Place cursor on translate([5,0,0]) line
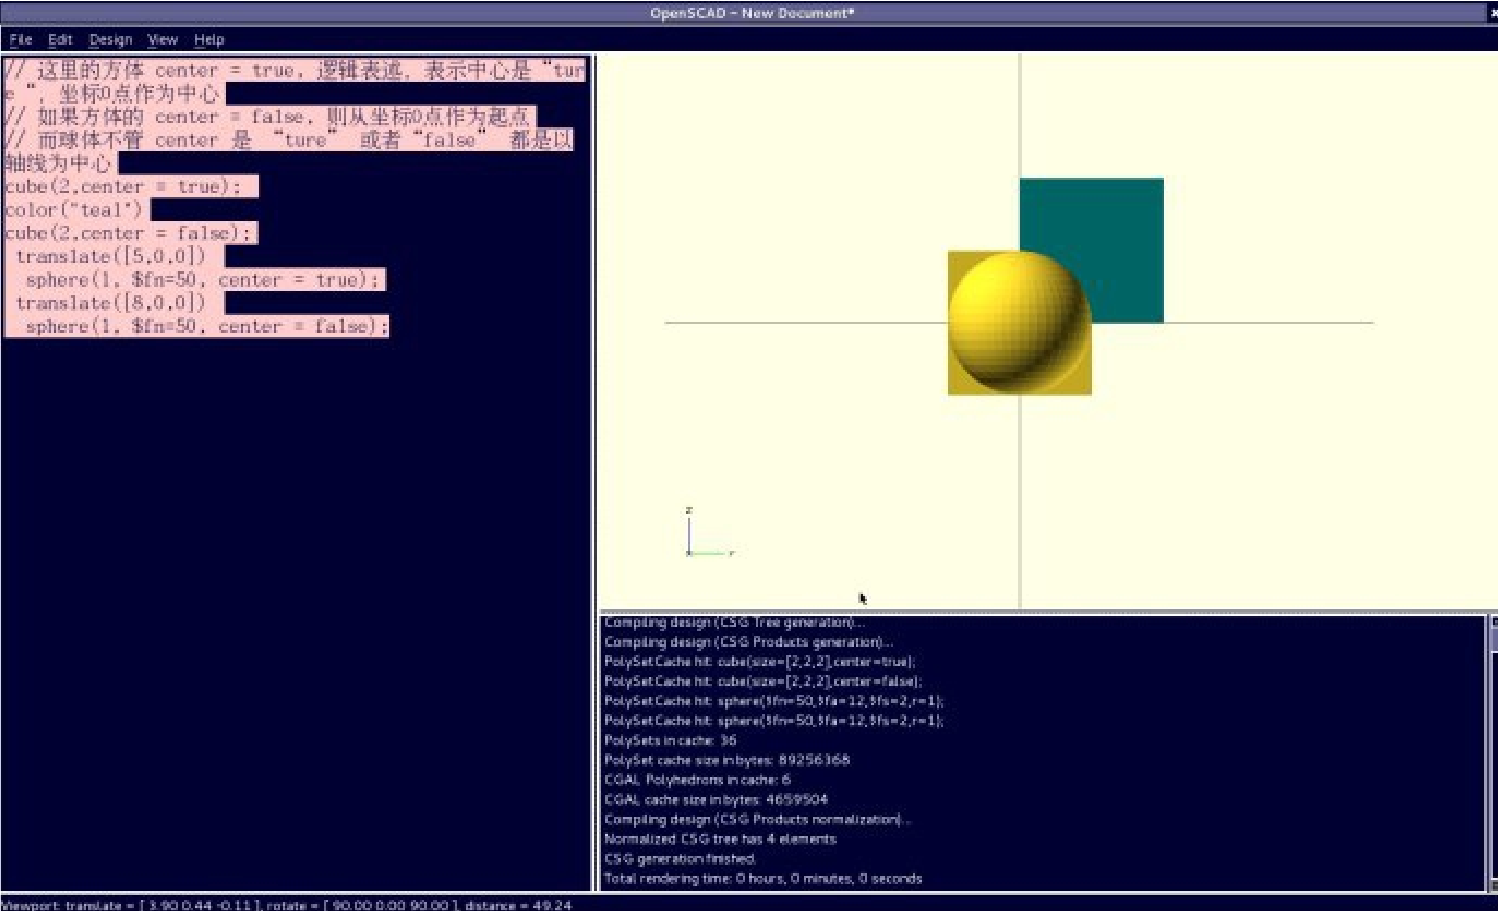The image size is (1498, 911). [x=110, y=257]
